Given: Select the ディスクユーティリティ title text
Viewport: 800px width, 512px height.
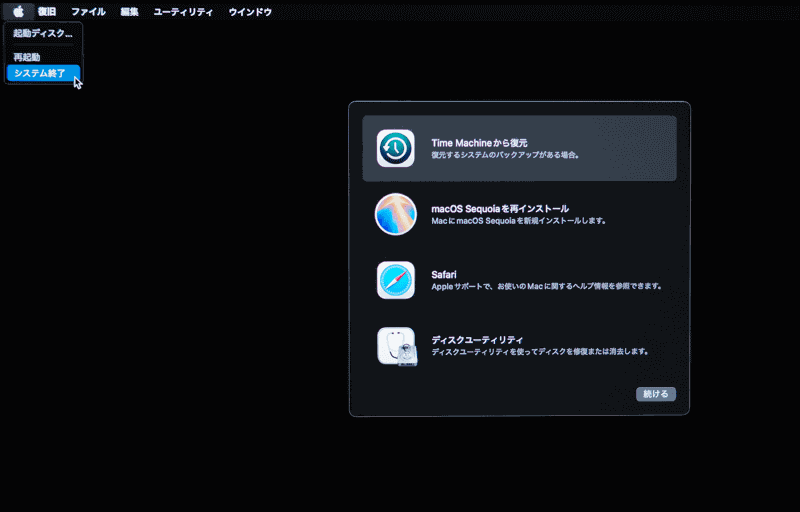Looking at the screenshot, I should 477,340.
